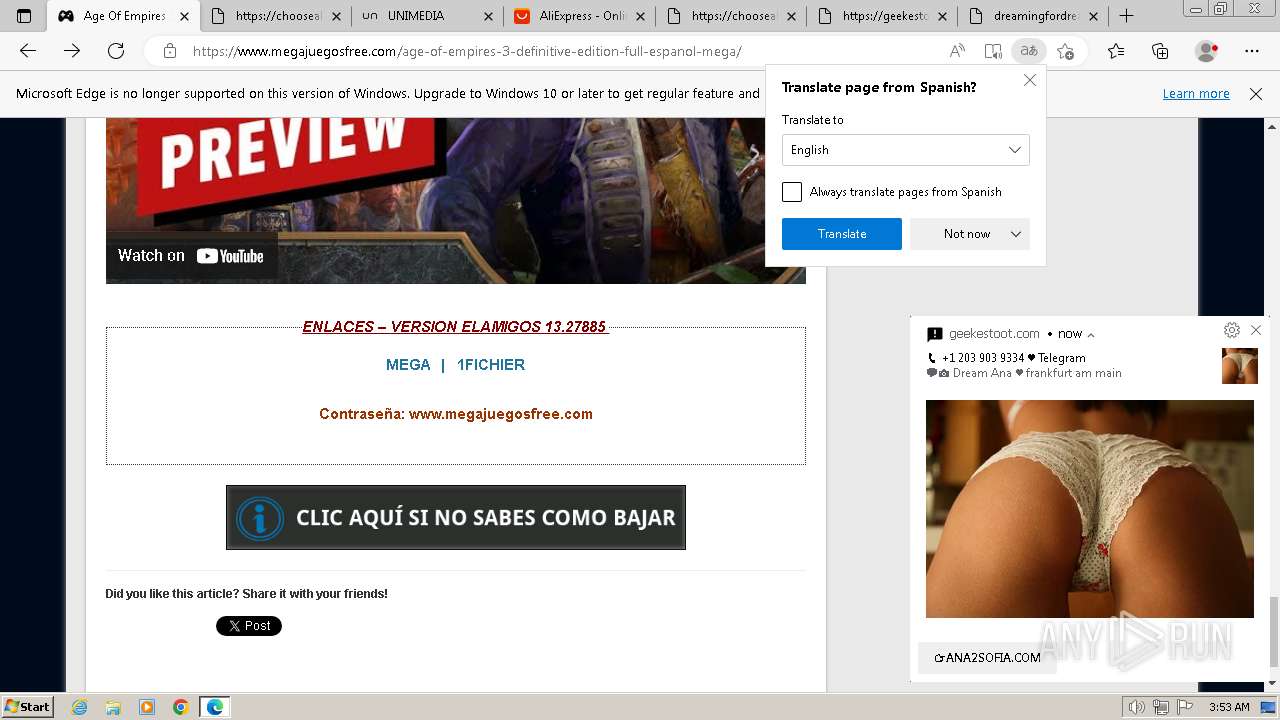The width and height of the screenshot is (1280, 720).
Task: Close the AliExpress tab
Action: click(639, 16)
